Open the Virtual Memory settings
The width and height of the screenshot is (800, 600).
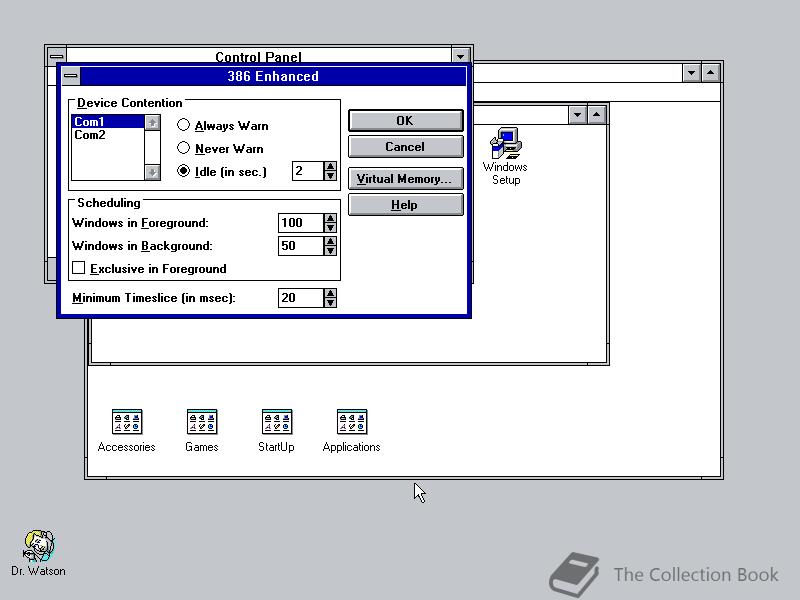coord(406,179)
